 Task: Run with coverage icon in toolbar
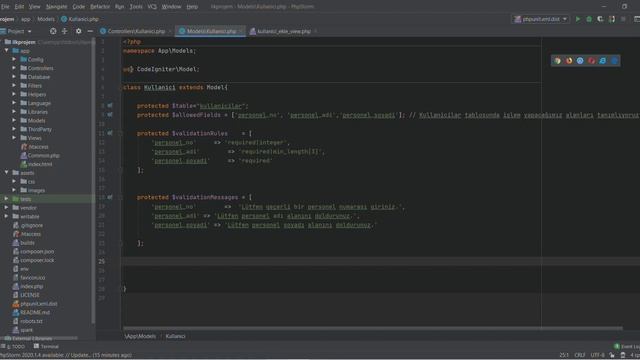(x=600, y=19)
